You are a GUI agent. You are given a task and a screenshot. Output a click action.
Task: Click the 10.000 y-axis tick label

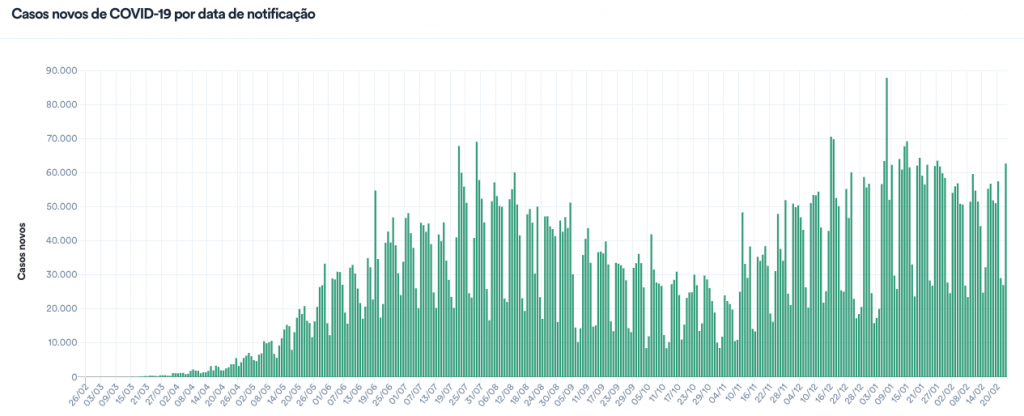point(62,343)
